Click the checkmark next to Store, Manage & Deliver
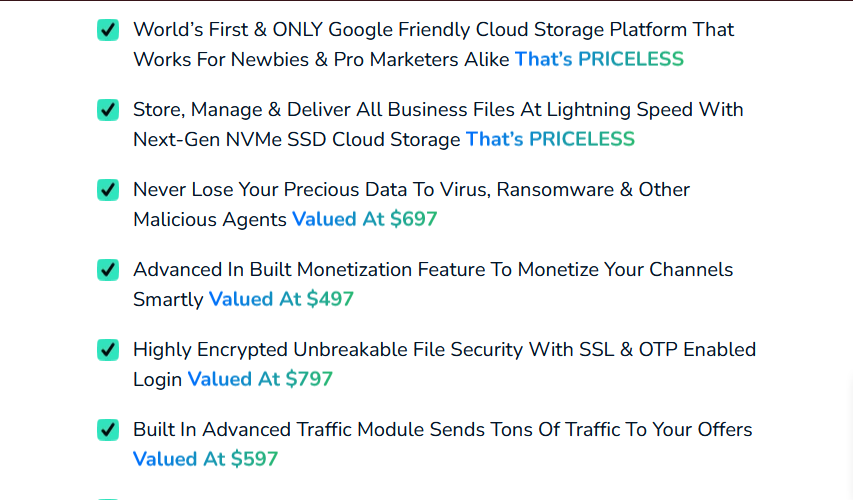This screenshot has width=853, height=500. point(108,110)
